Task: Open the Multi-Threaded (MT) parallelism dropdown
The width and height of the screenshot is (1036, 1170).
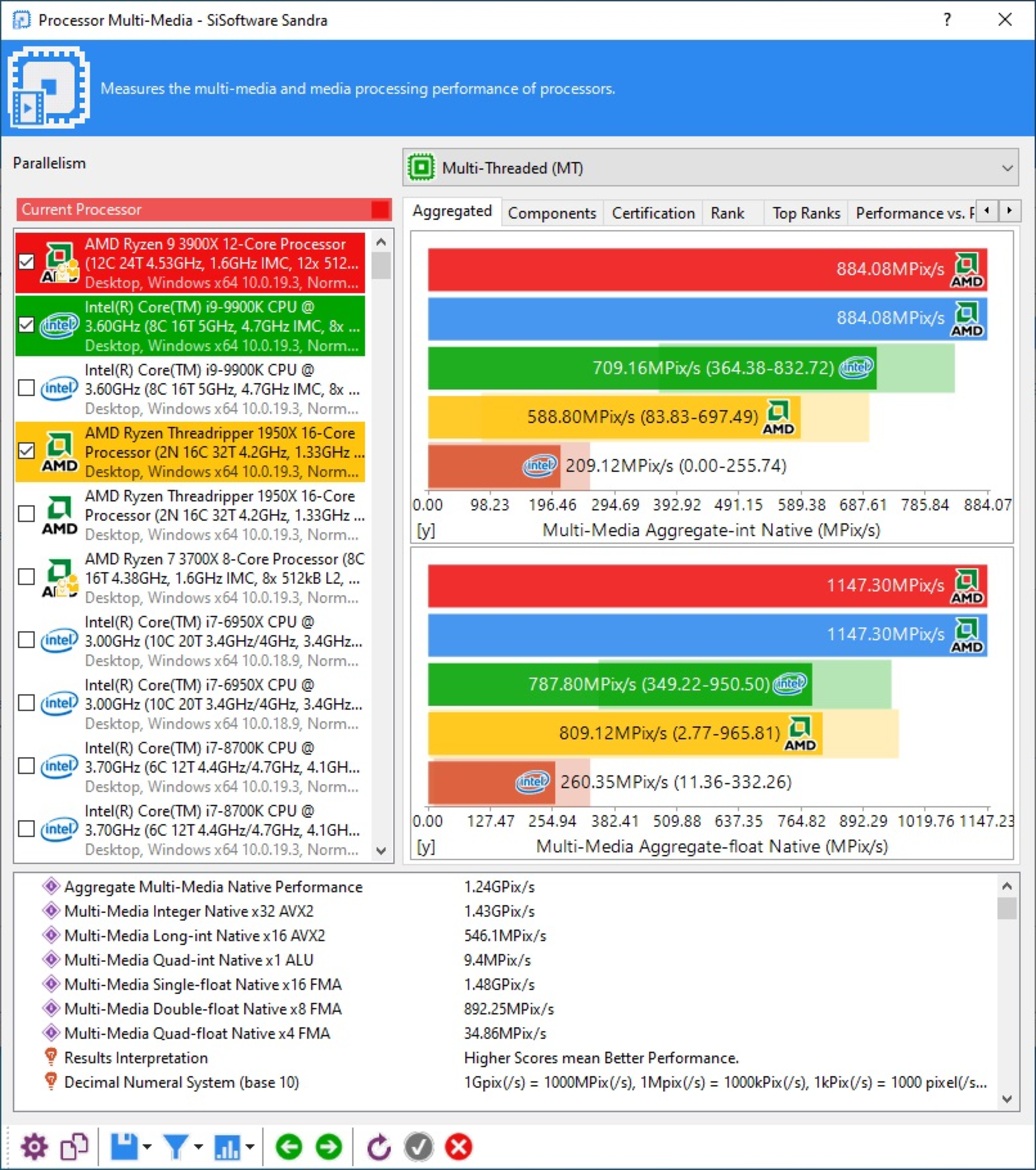Action: tap(711, 168)
